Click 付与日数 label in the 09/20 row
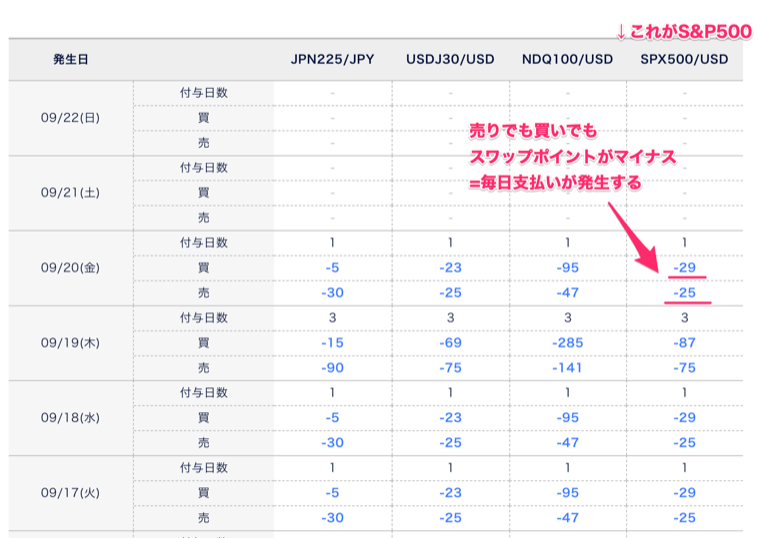The height and width of the screenshot is (538, 760). [x=204, y=243]
